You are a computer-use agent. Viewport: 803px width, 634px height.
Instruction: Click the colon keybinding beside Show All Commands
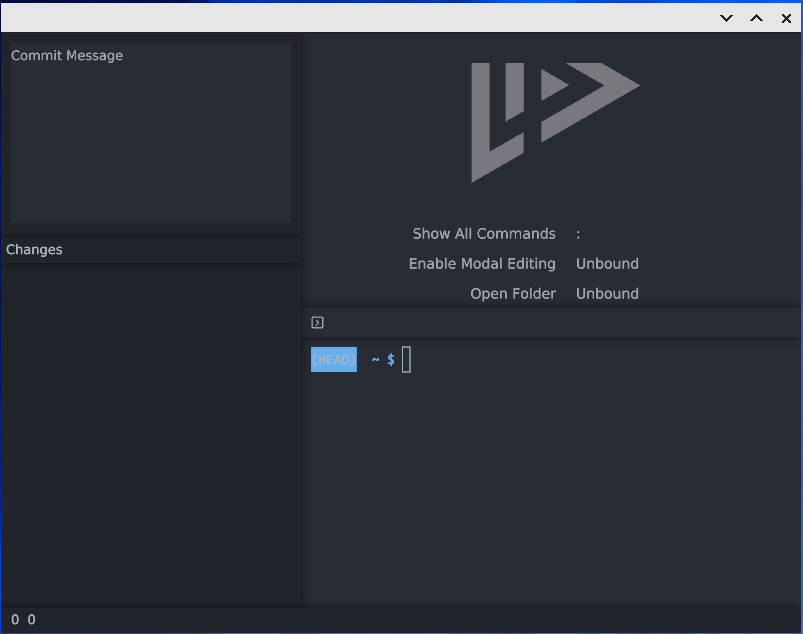coord(578,233)
